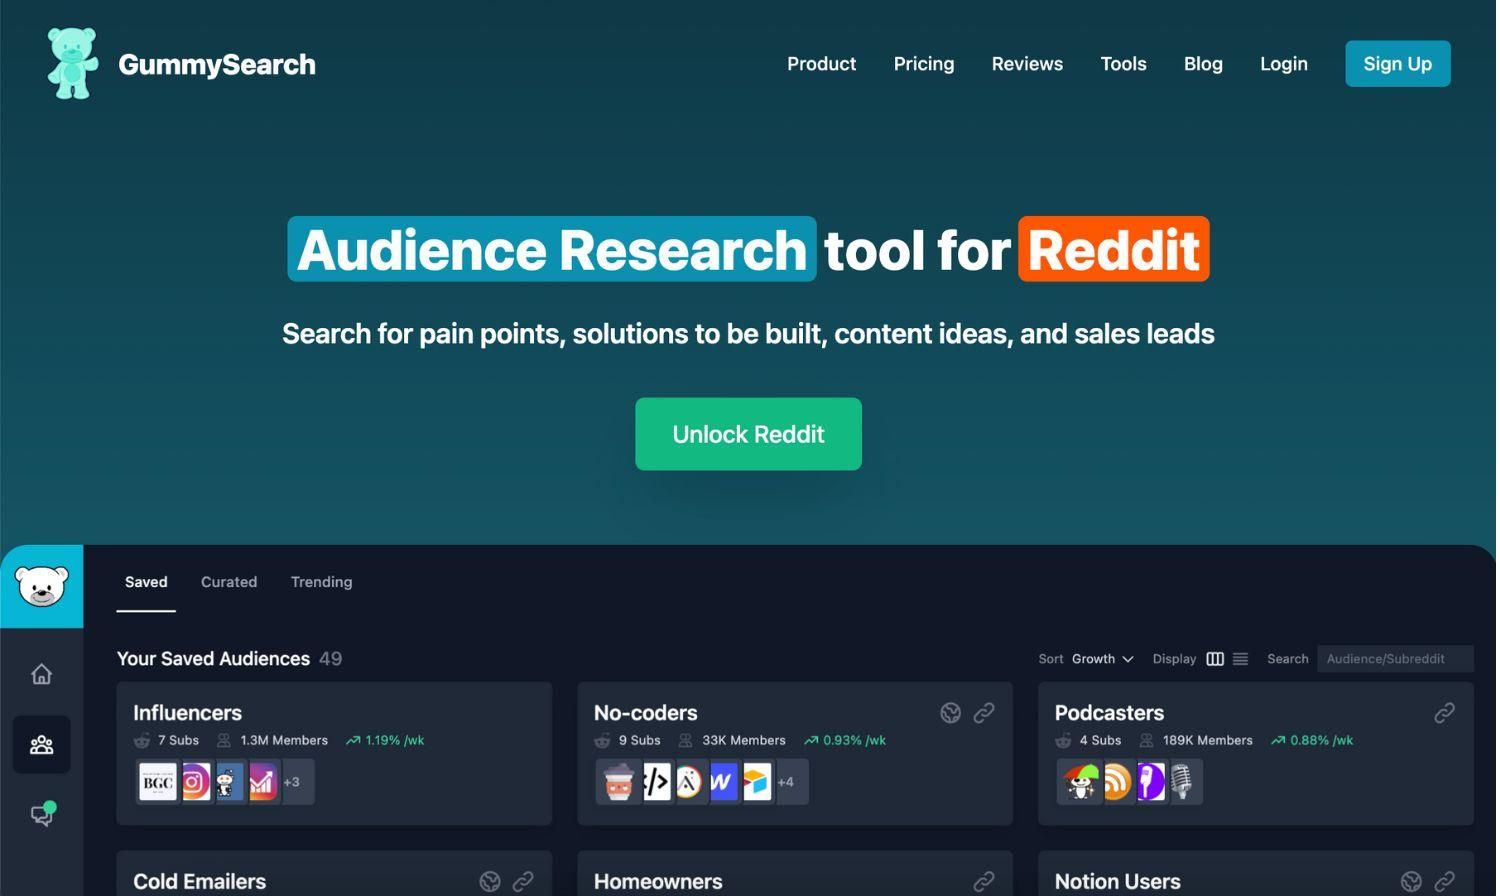The width and height of the screenshot is (1500, 896).
Task: Open the conversations chat icon in sidebar
Action: 41,815
